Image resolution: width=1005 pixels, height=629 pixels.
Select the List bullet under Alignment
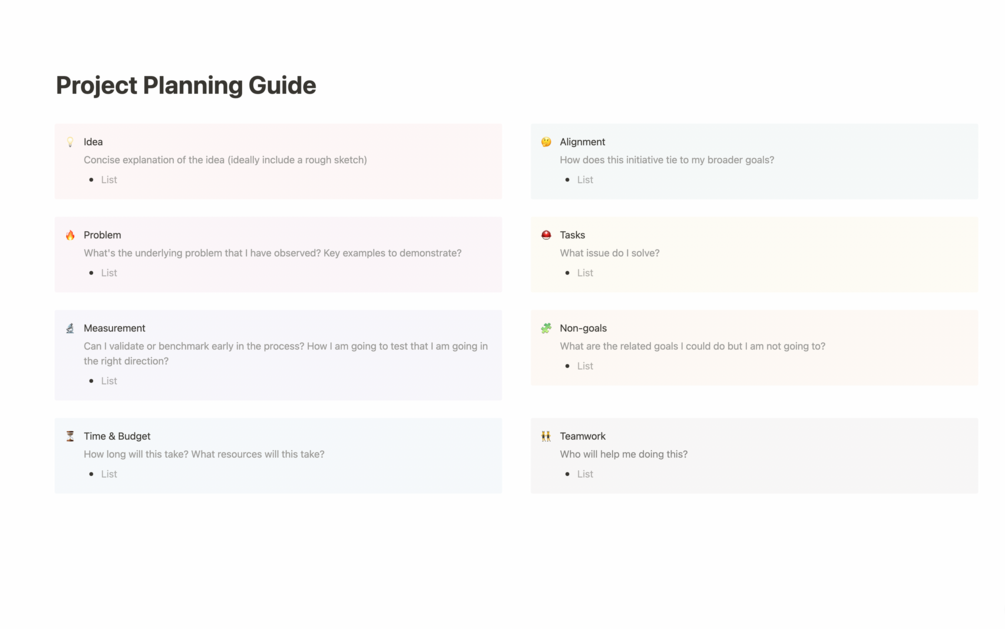(585, 180)
